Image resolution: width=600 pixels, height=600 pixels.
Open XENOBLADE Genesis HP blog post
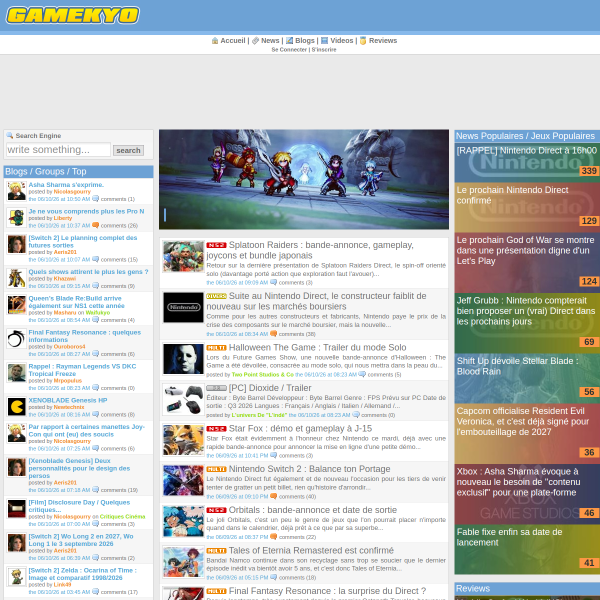click(x=68, y=400)
